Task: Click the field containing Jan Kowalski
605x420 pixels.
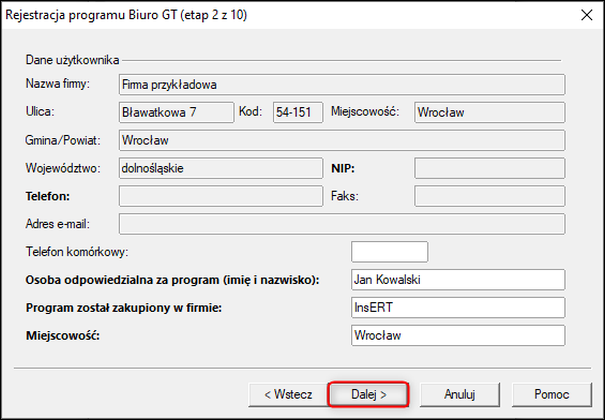Action: 458,280
